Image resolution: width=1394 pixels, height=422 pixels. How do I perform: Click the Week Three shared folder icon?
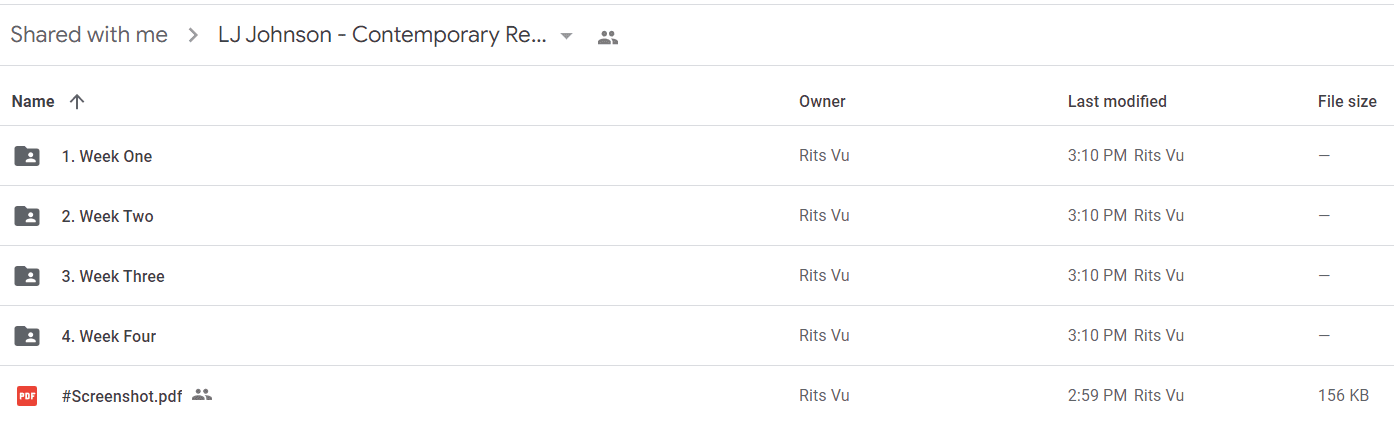coord(27,276)
